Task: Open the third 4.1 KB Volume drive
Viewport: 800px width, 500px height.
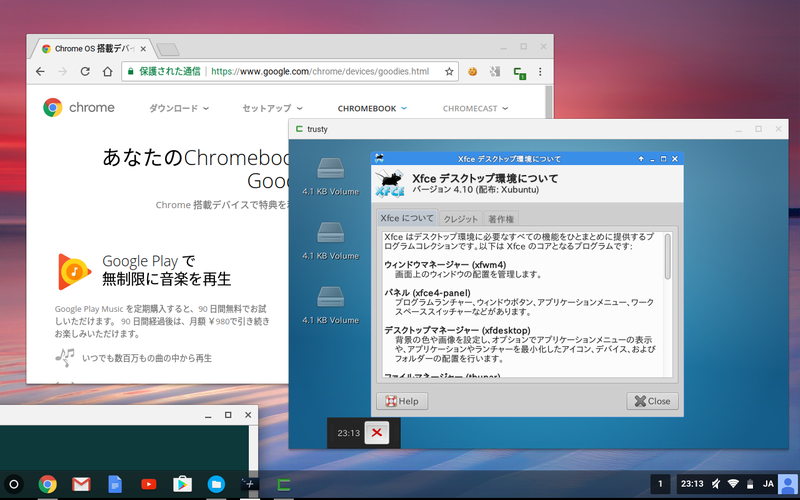Action: click(331, 296)
